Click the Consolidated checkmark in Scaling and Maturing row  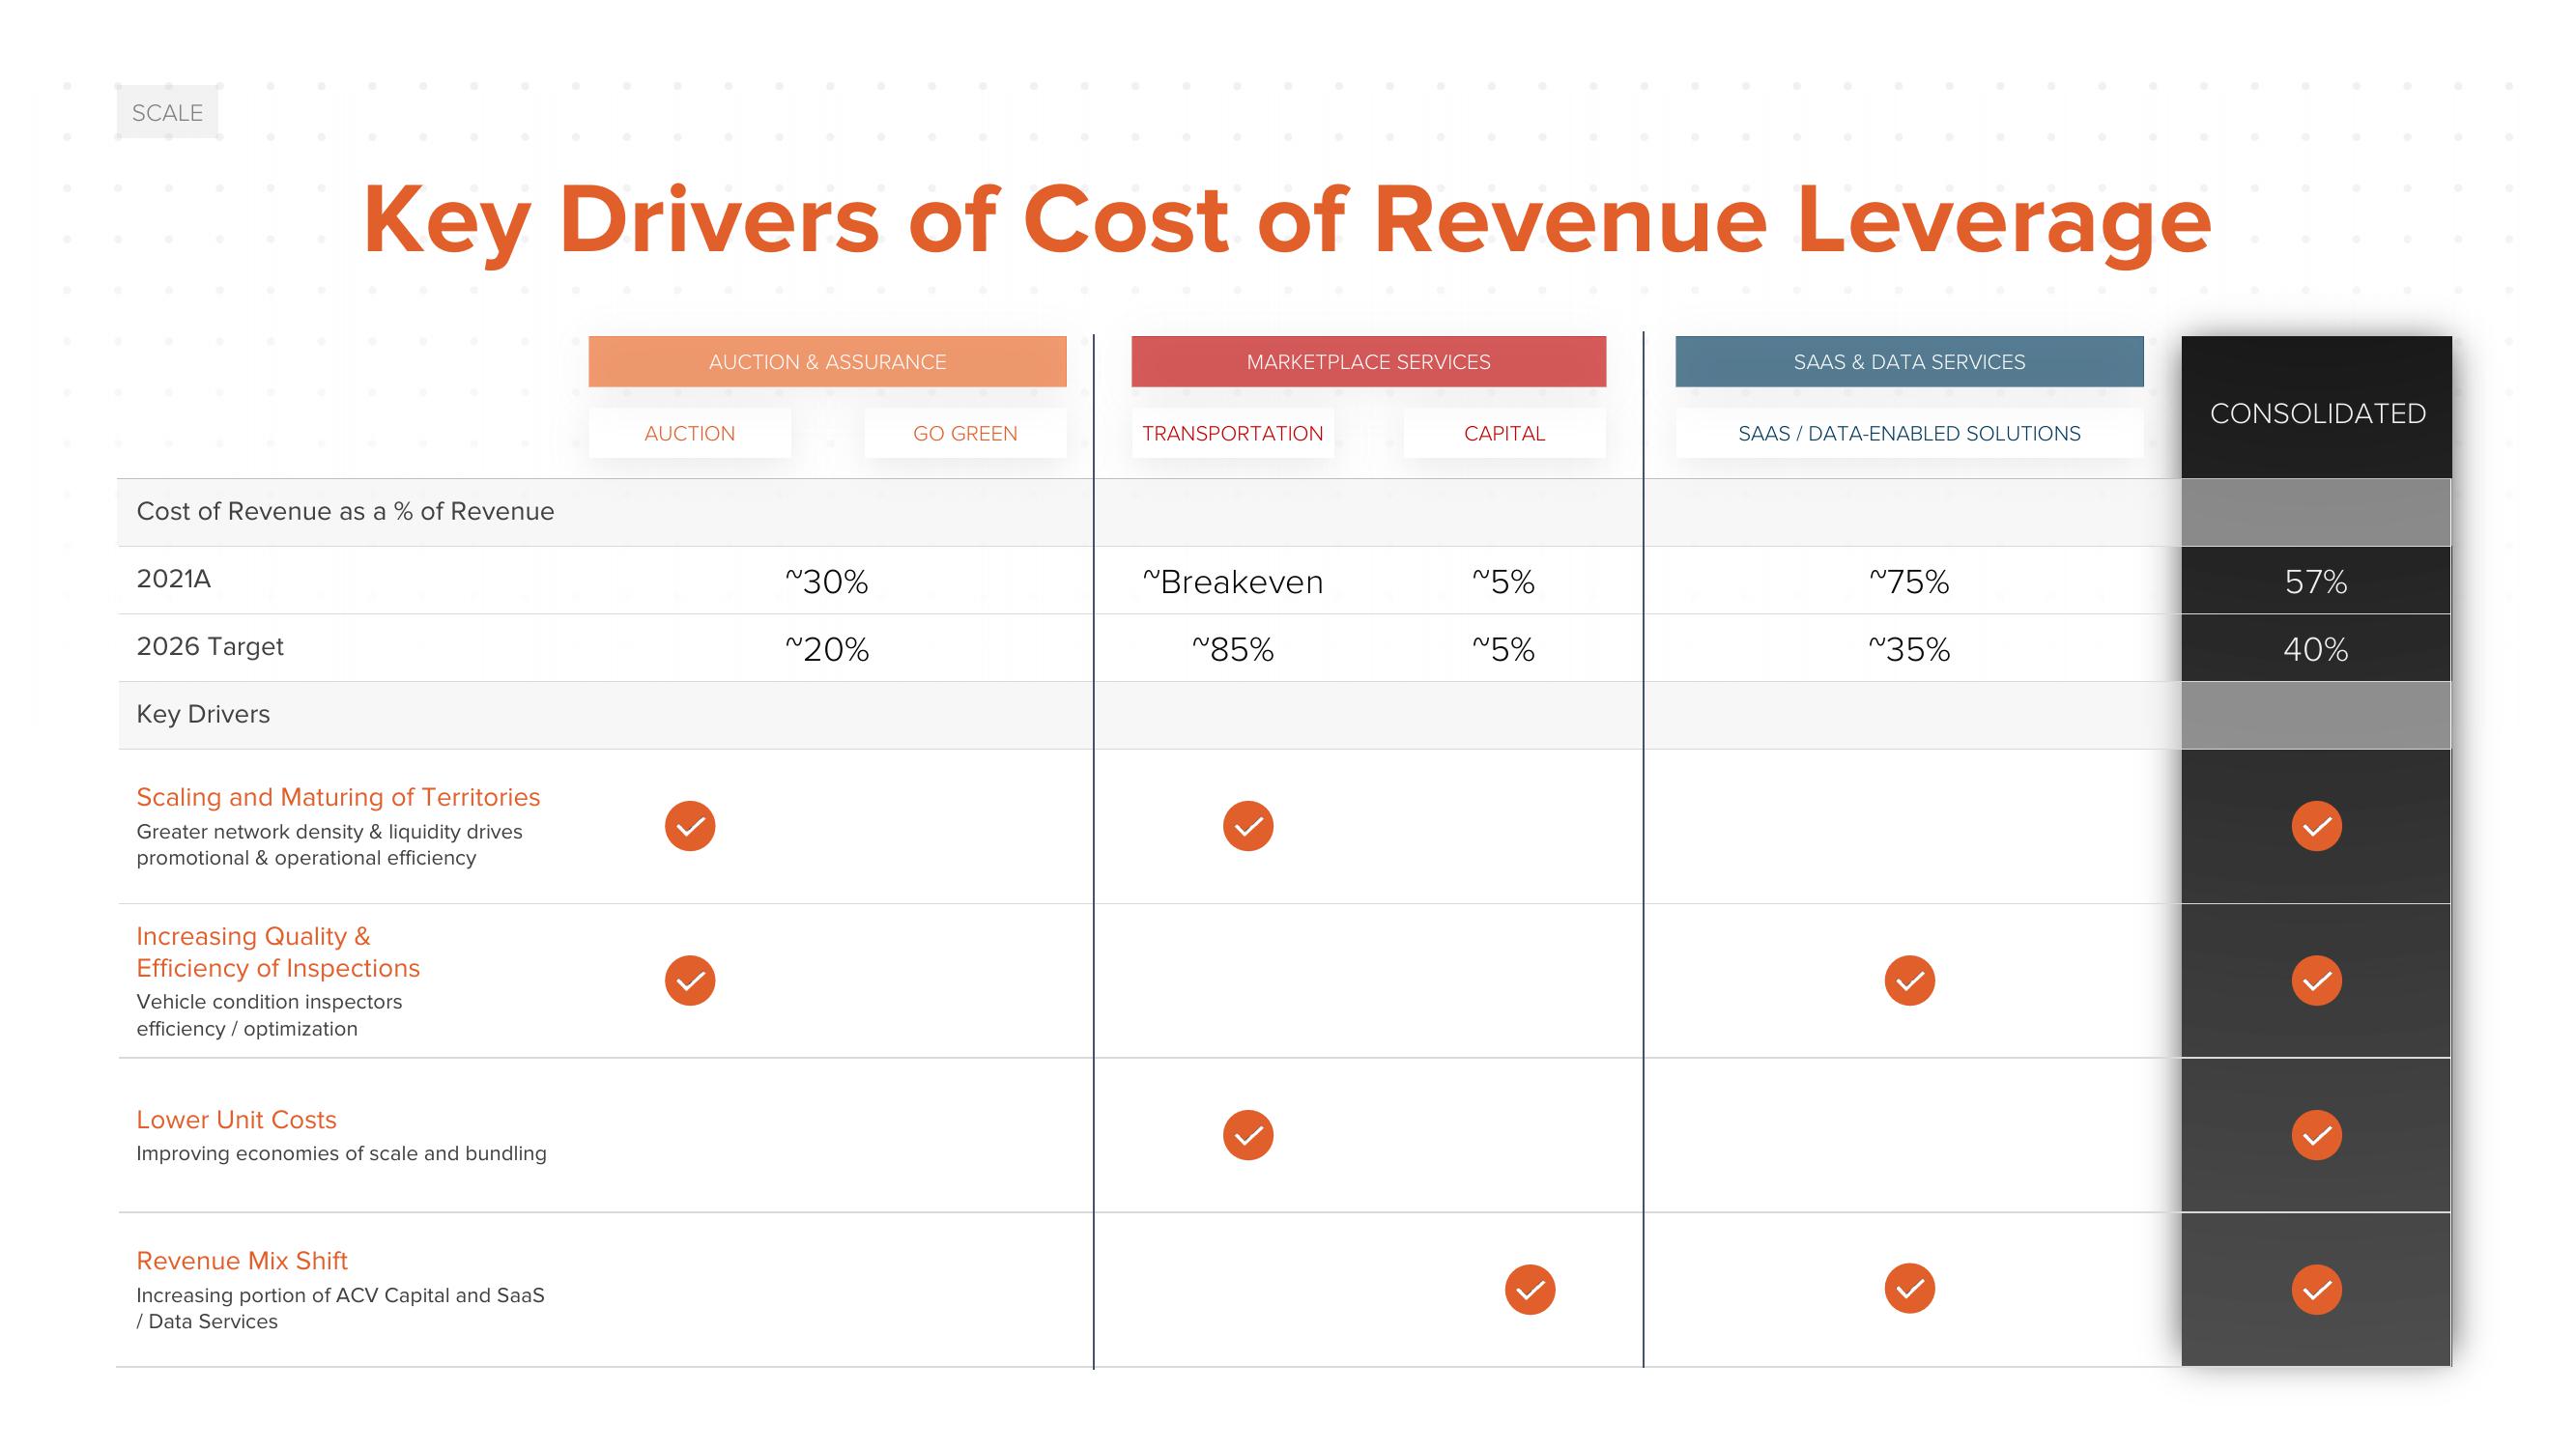point(2317,826)
